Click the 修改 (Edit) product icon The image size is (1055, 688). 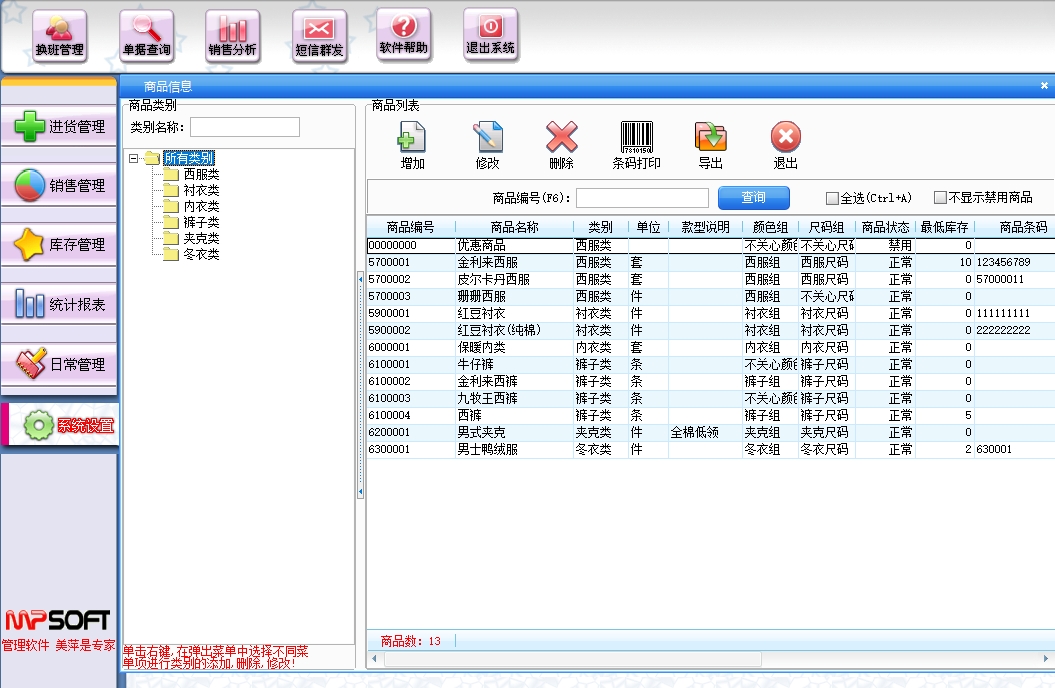coord(487,145)
